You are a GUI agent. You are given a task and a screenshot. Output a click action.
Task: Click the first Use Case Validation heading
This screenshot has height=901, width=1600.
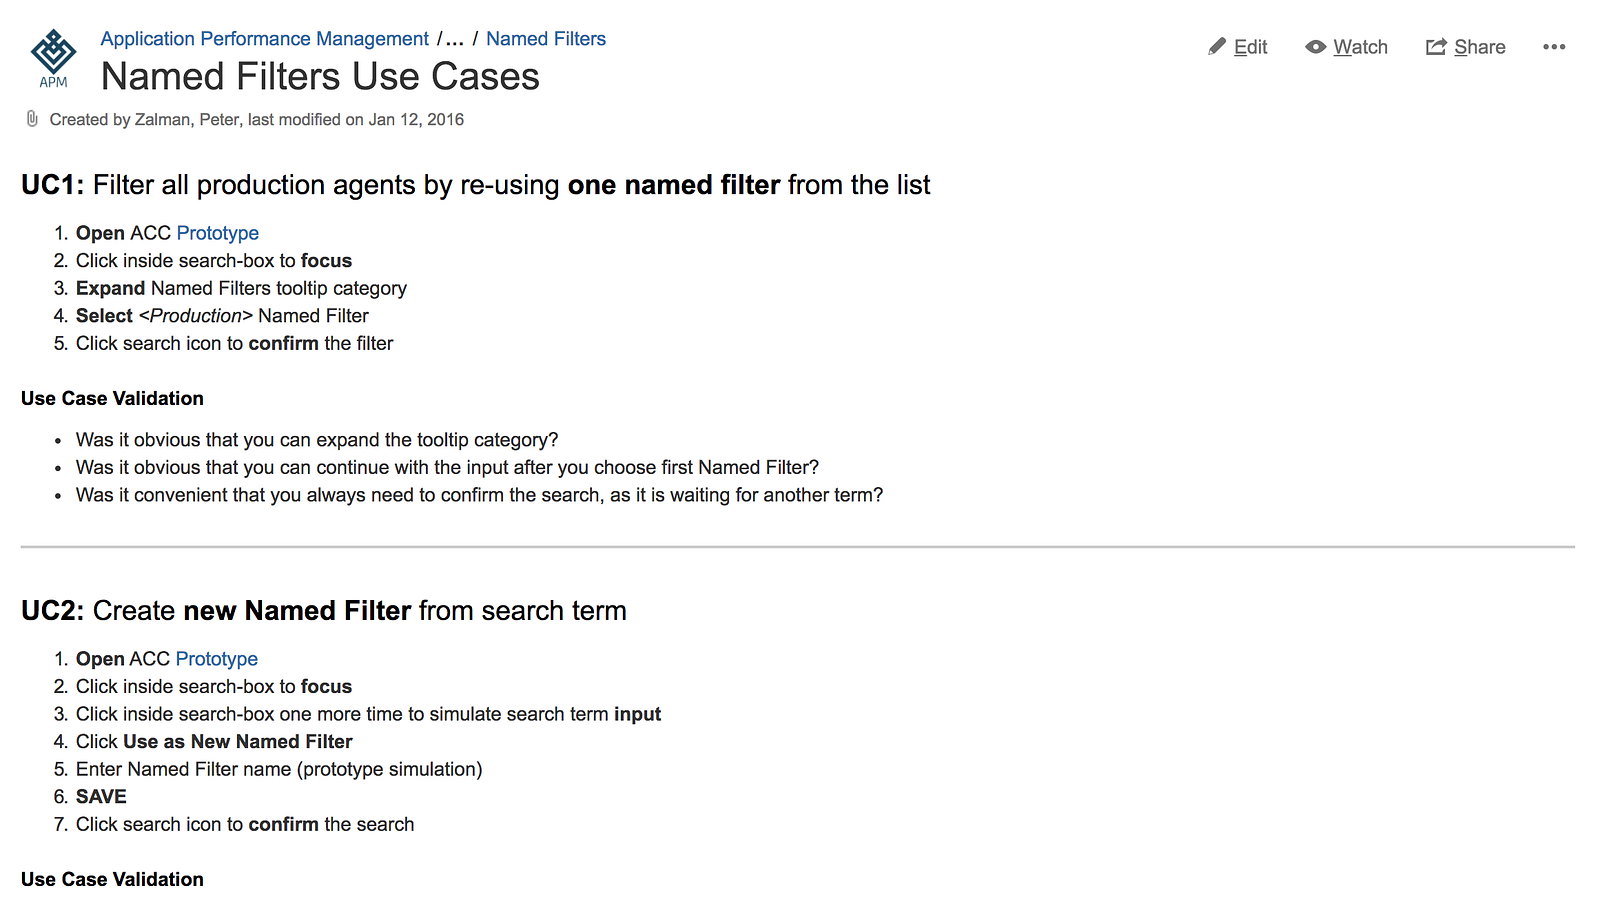click(x=112, y=398)
